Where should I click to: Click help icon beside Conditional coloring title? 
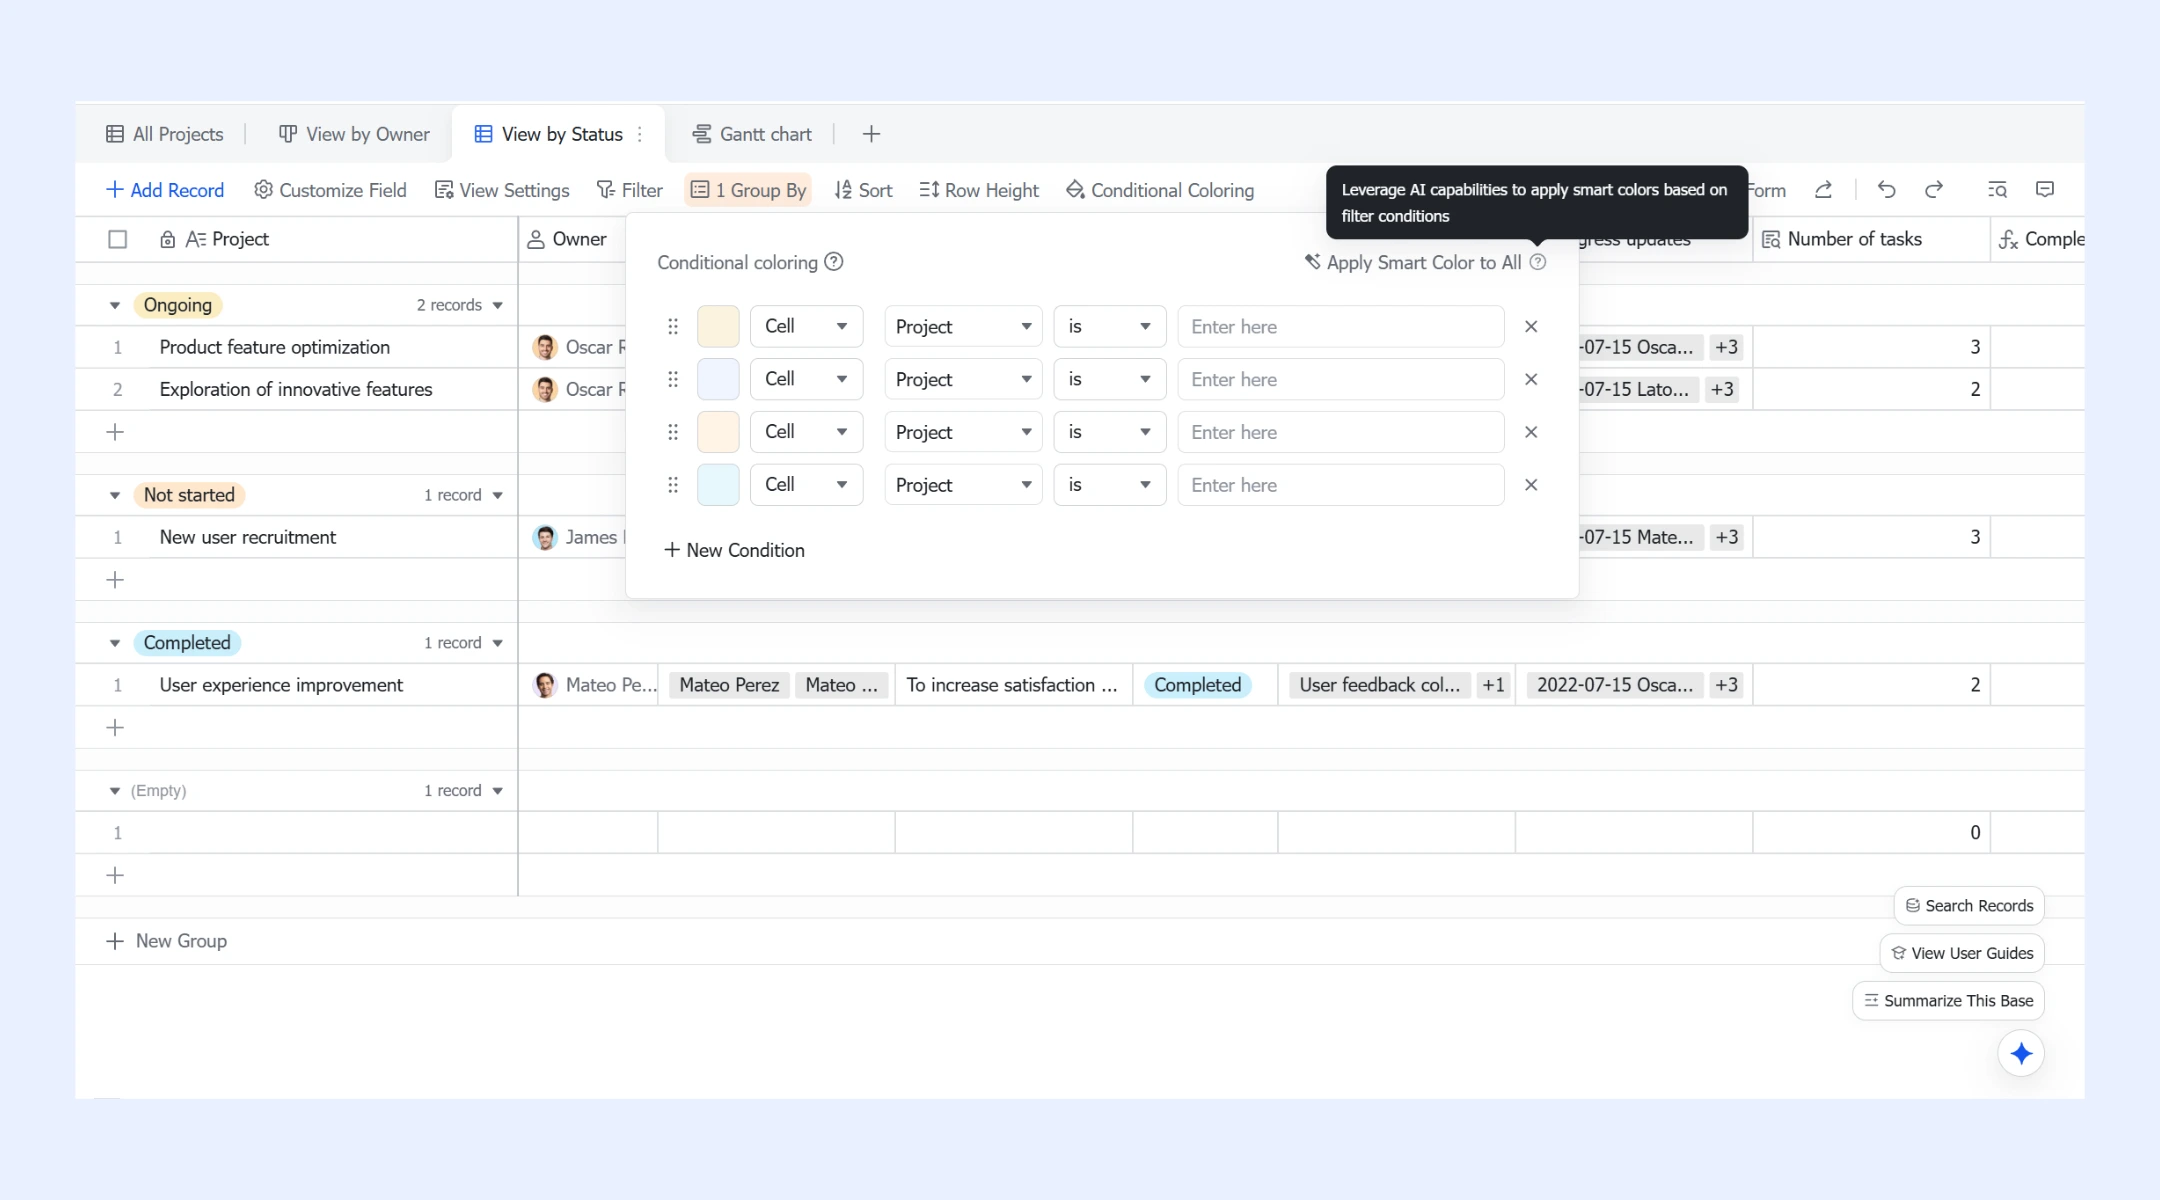[834, 262]
